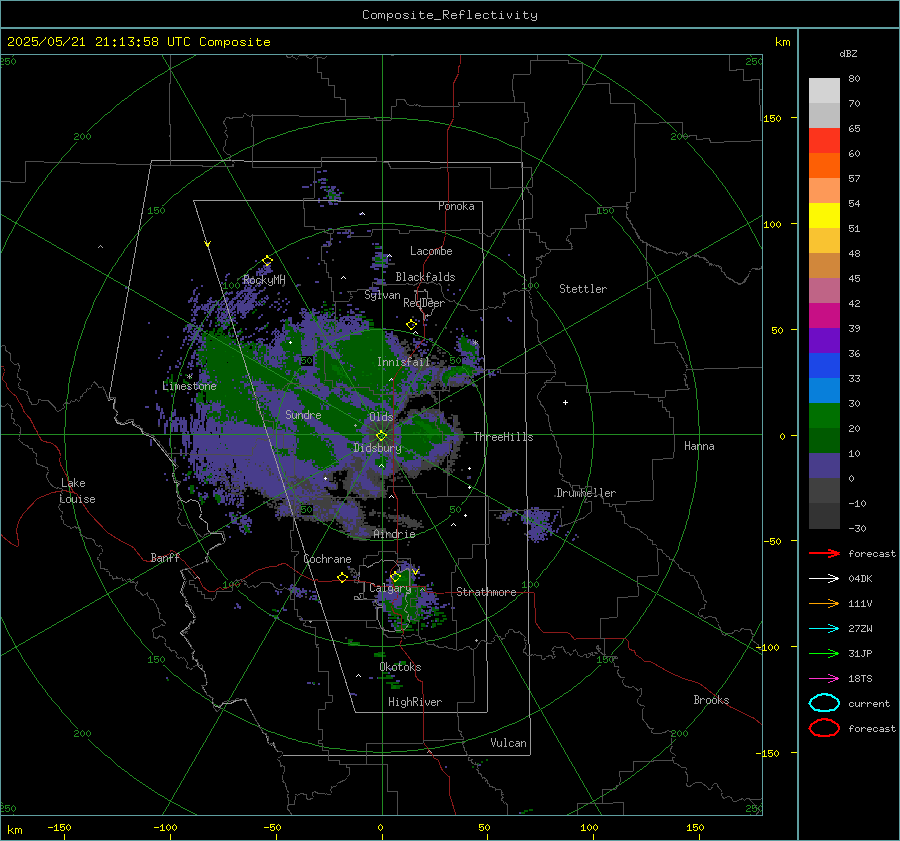Click the yellow diamond marker above Calgary
The image size is (900, 841).
tap(395, 576)
